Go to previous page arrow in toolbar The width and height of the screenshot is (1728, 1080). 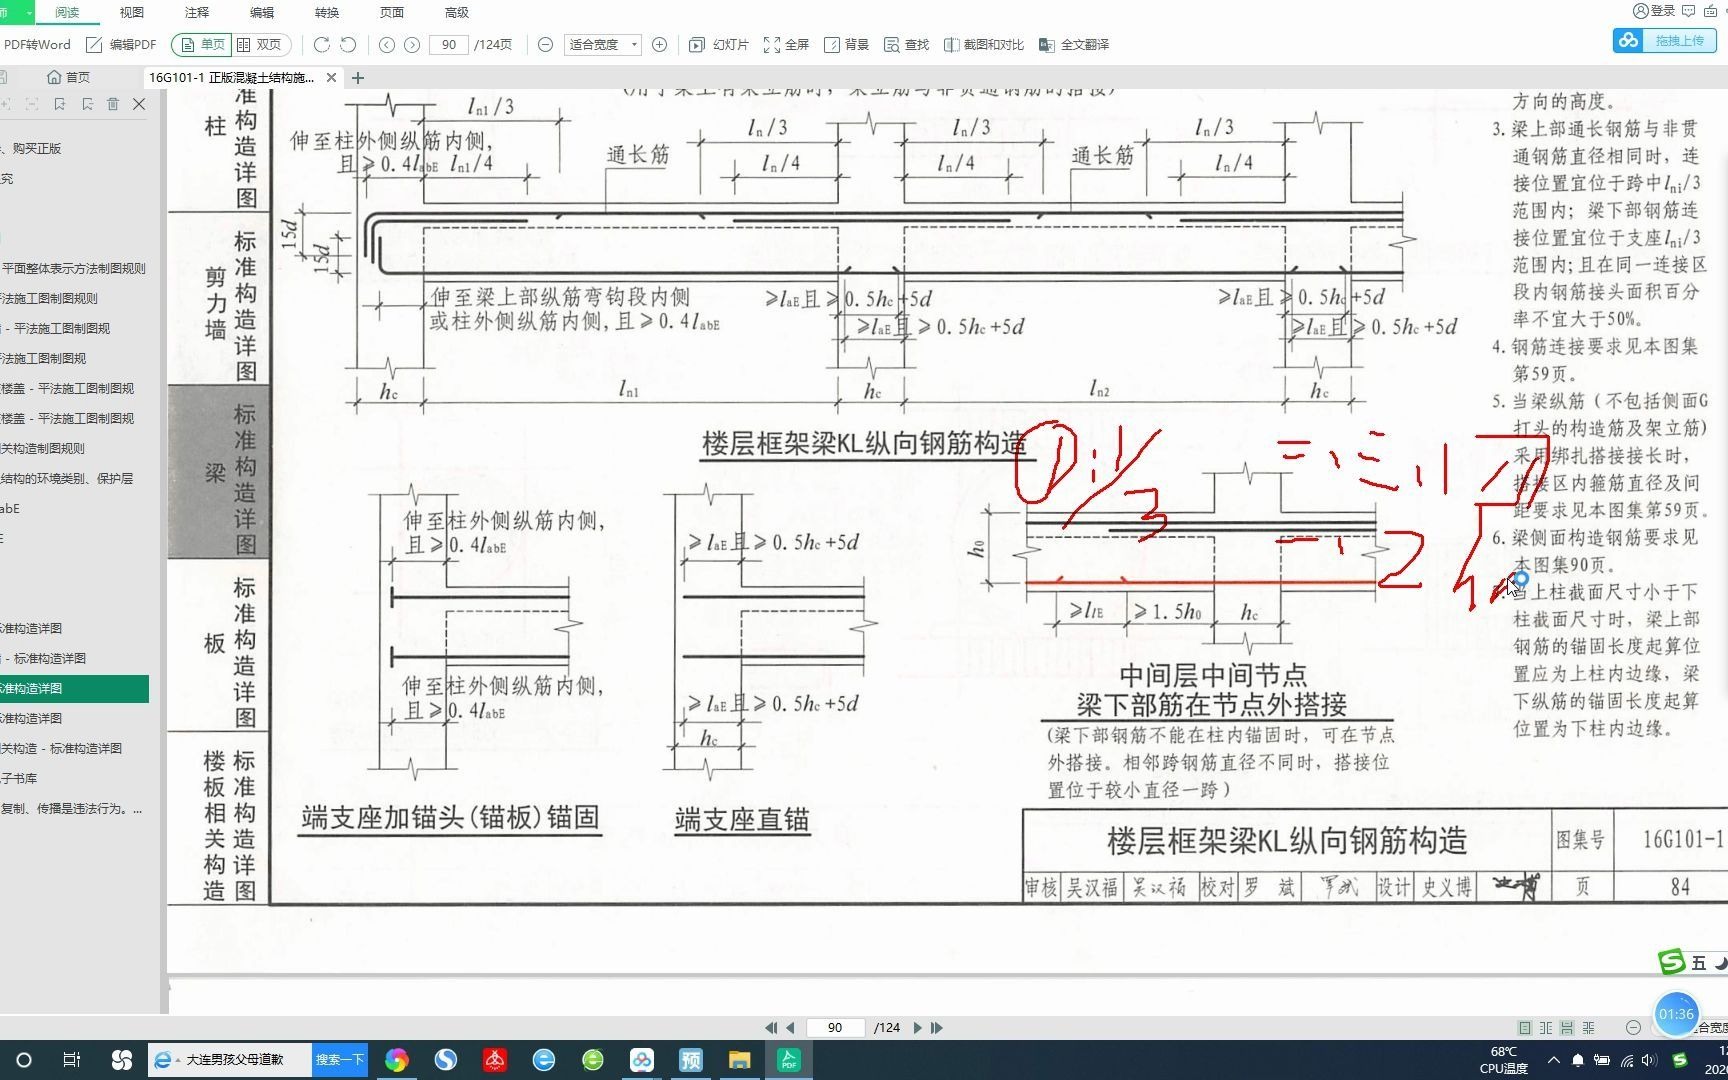pos(387,44)
